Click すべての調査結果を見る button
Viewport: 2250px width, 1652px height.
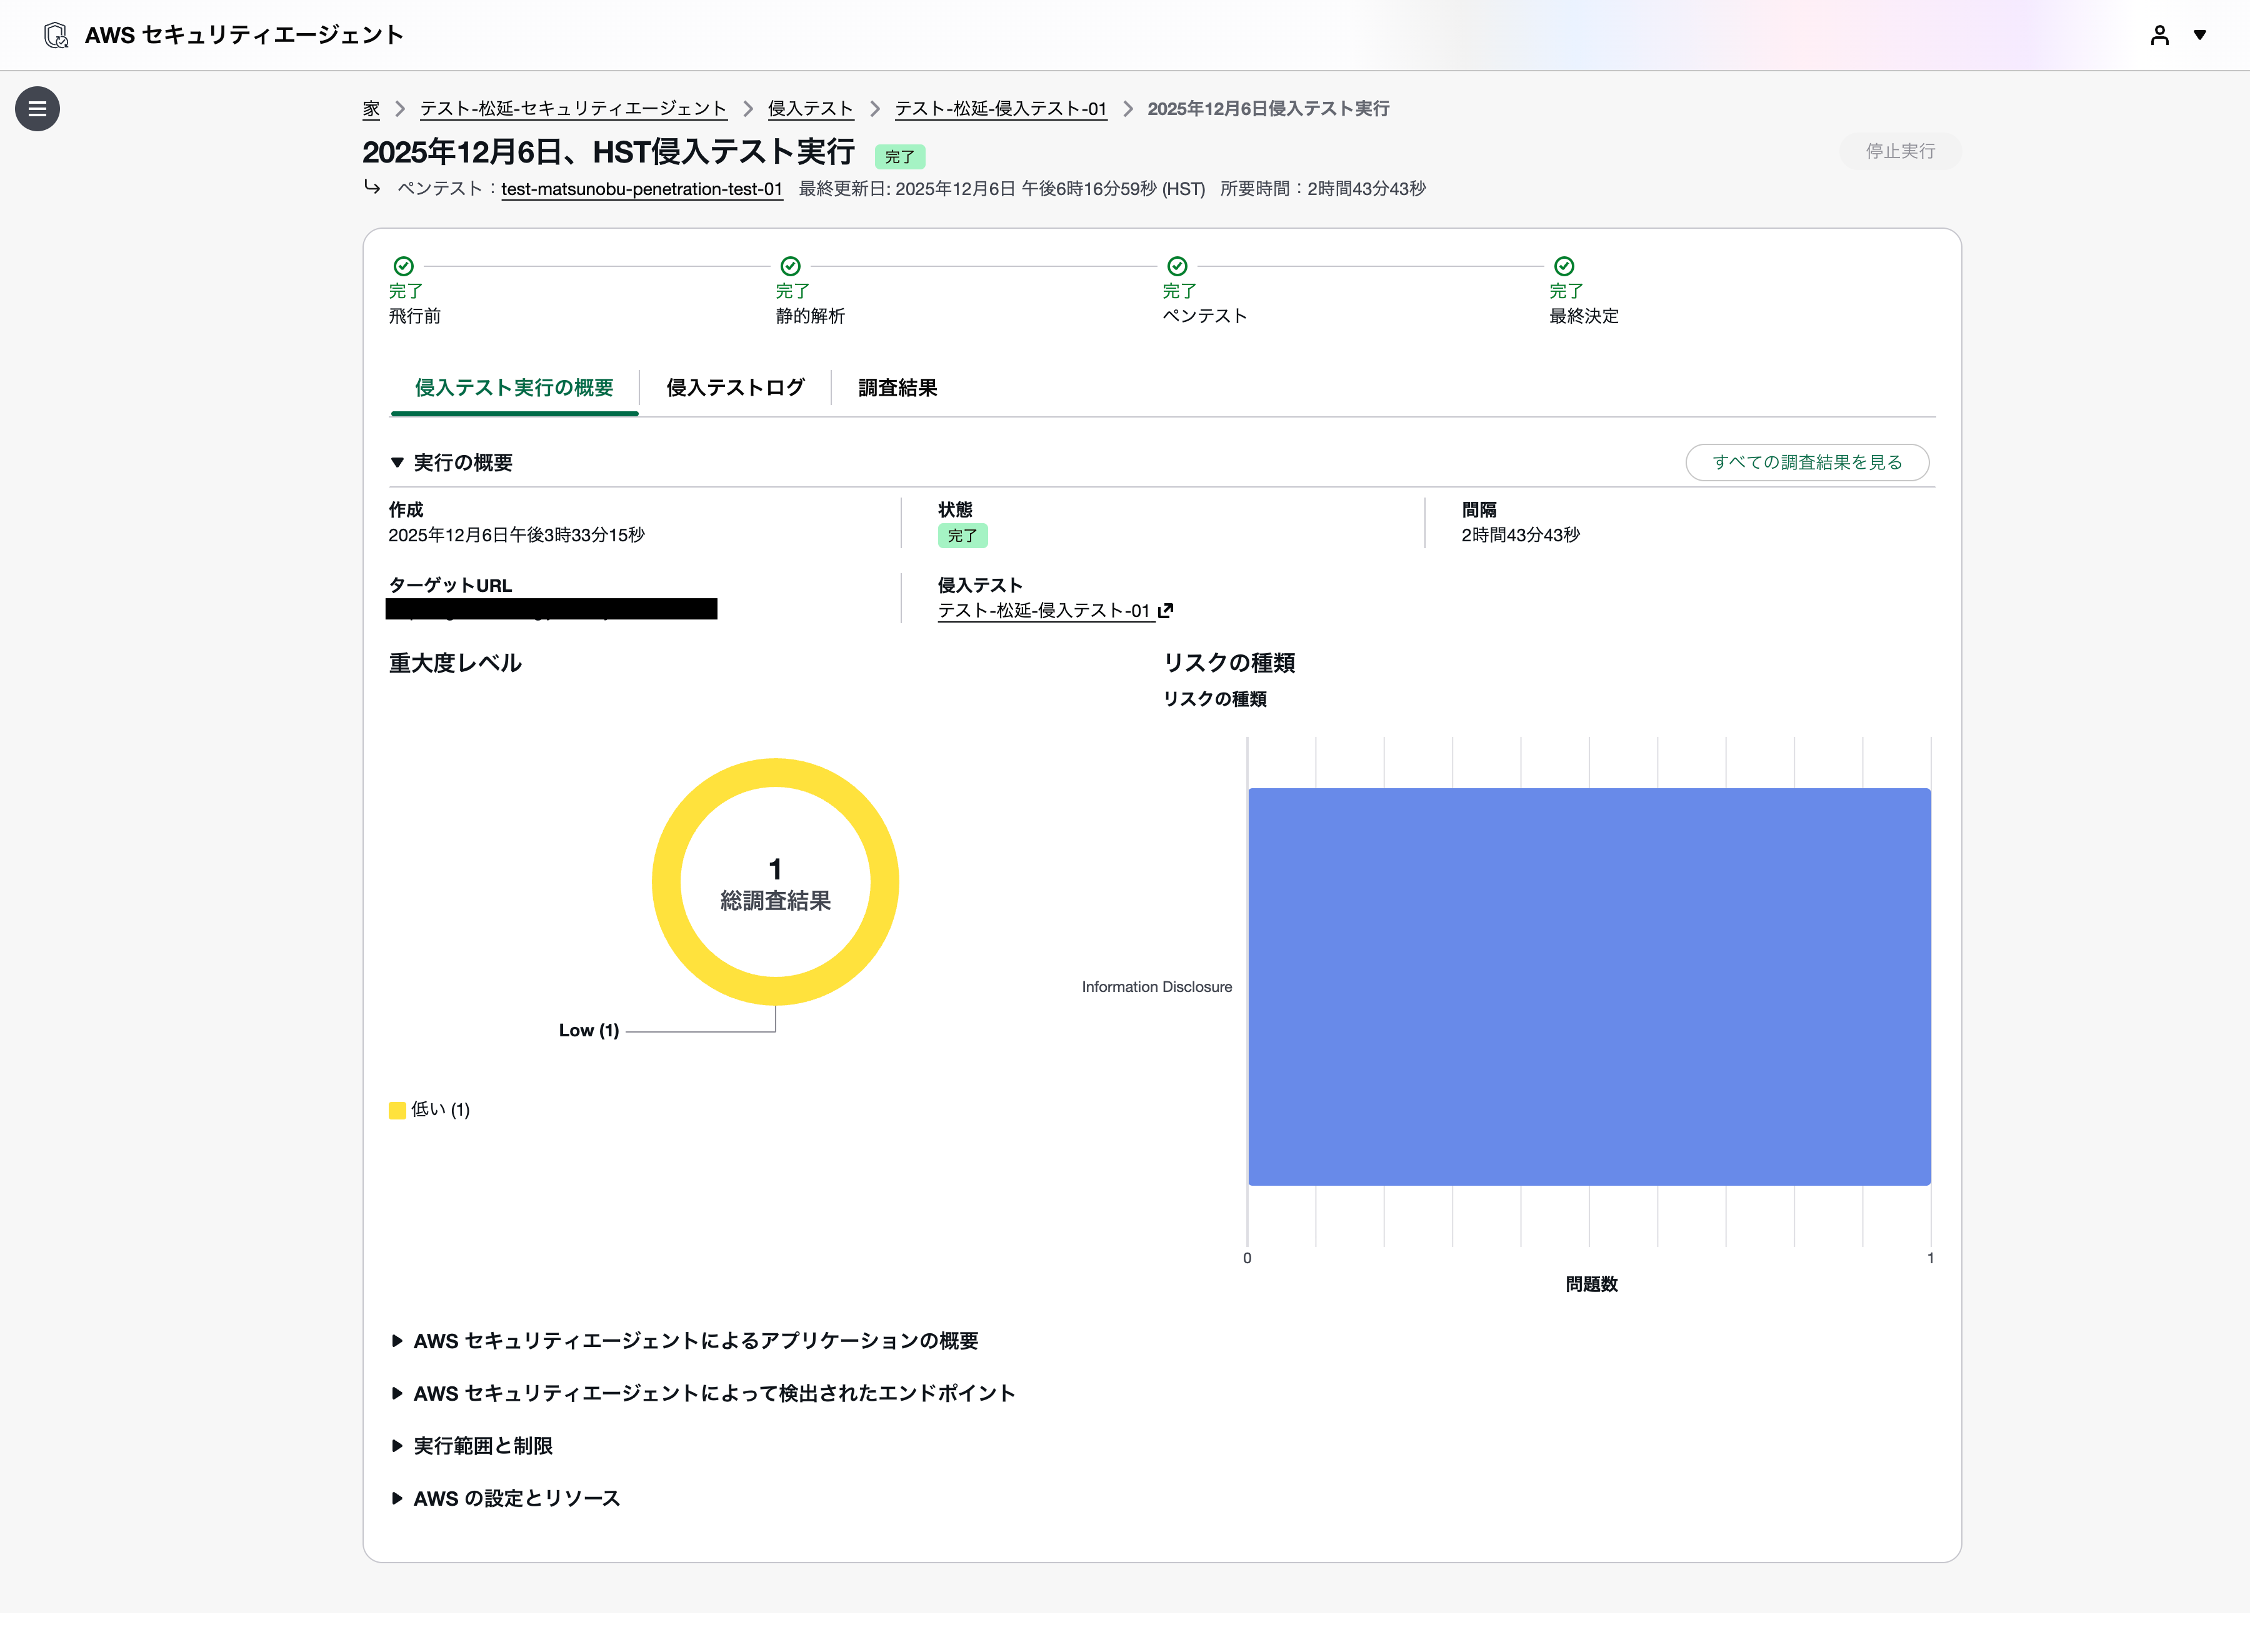pos(1806,462)
